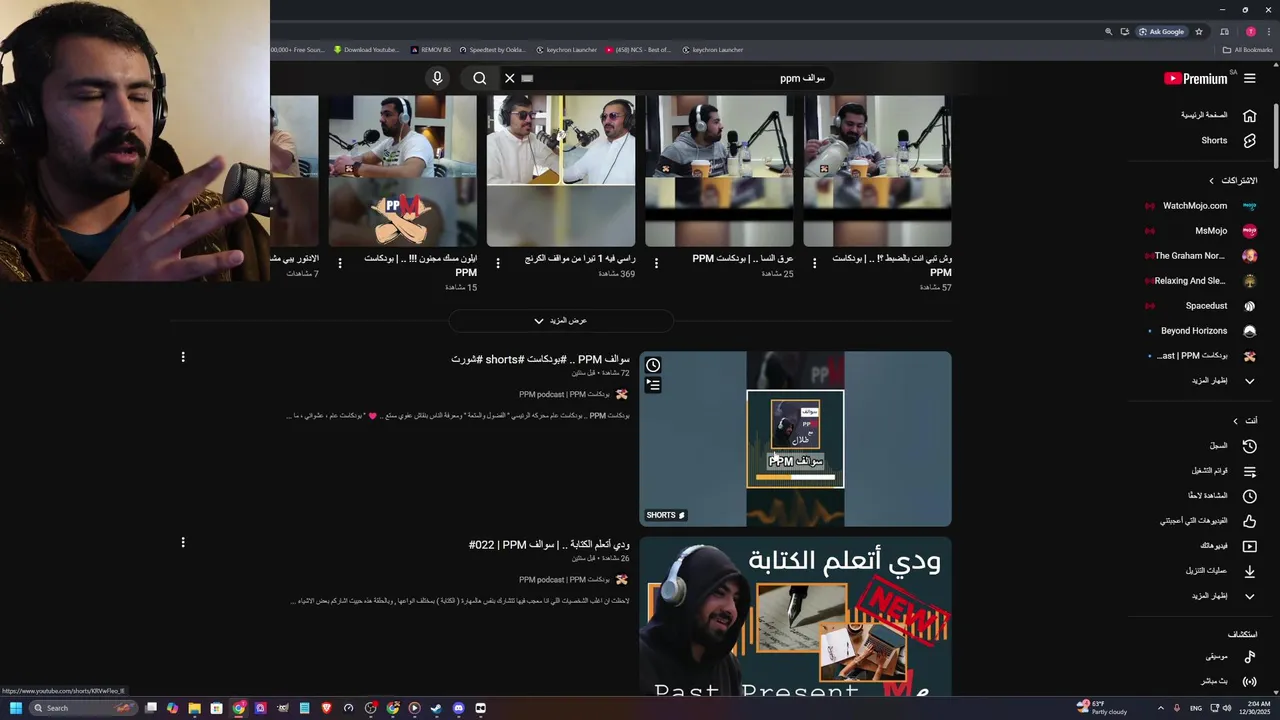Click the page vertical scrollbar

[x=1275, y=135]
